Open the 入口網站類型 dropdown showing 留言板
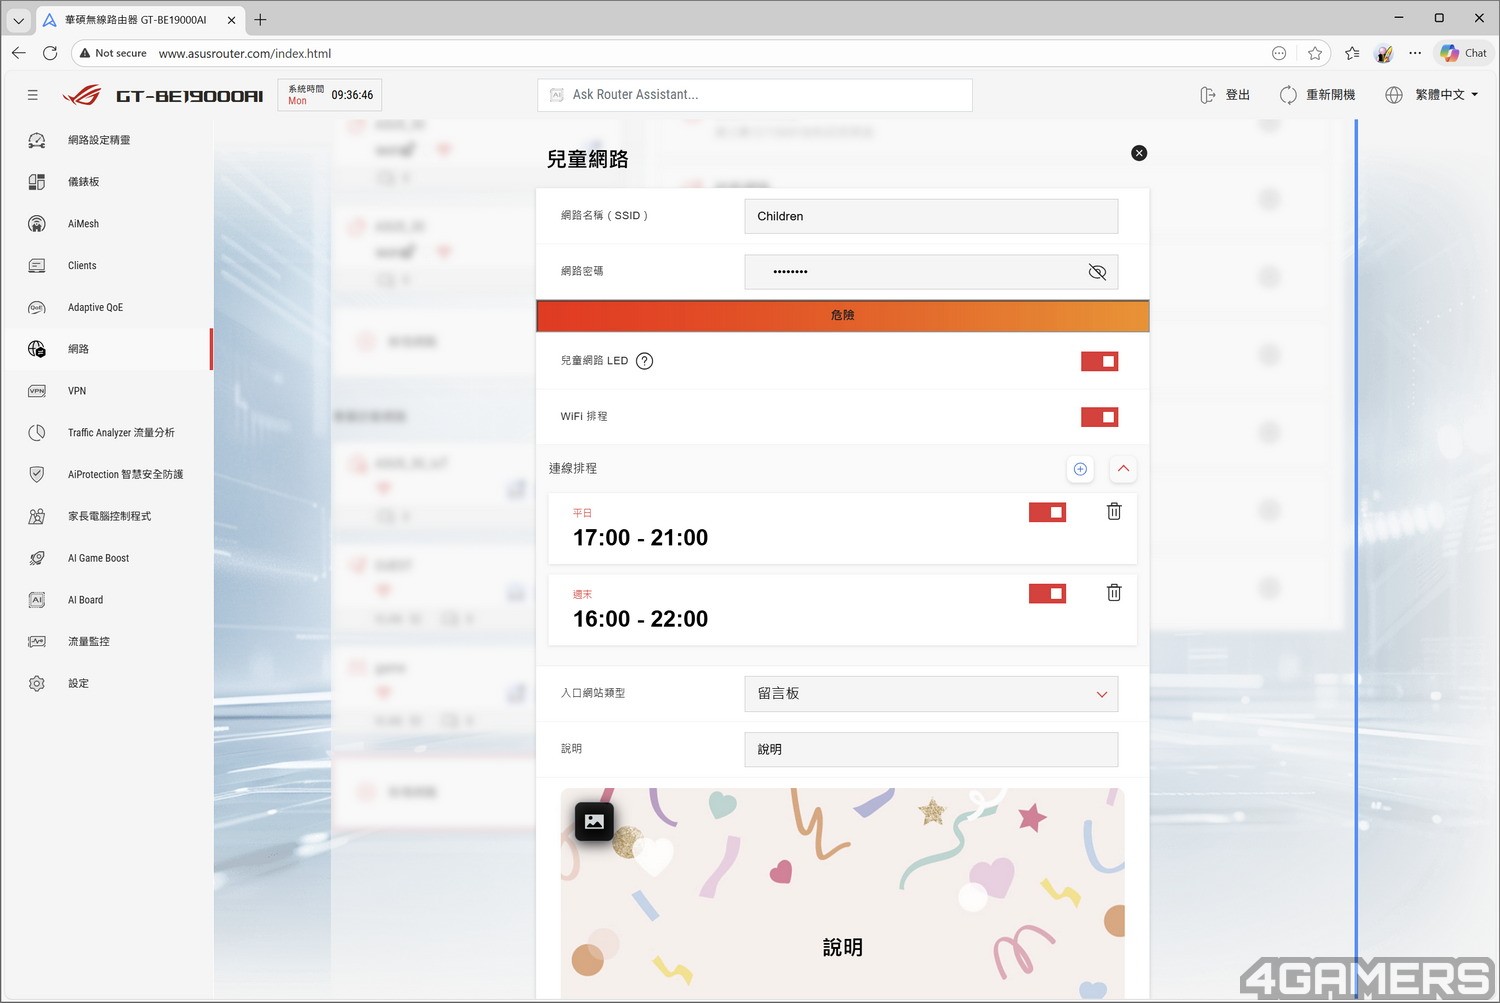Viewport: 1500px width, 1003px height. 930,694
